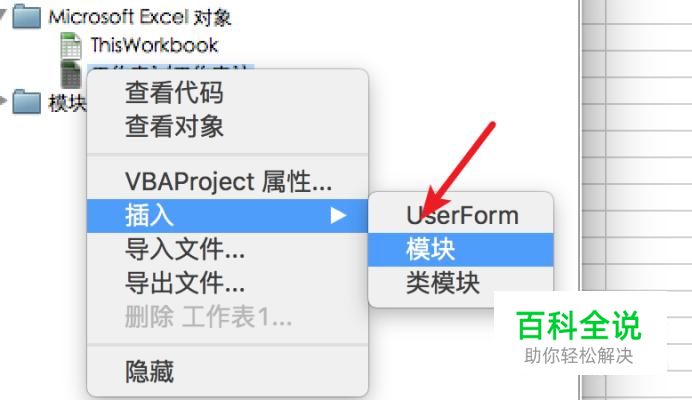Click the dark worksheet icon below ThisWorkbook
This screenshot has width=692, height=400.
[71, 75]
